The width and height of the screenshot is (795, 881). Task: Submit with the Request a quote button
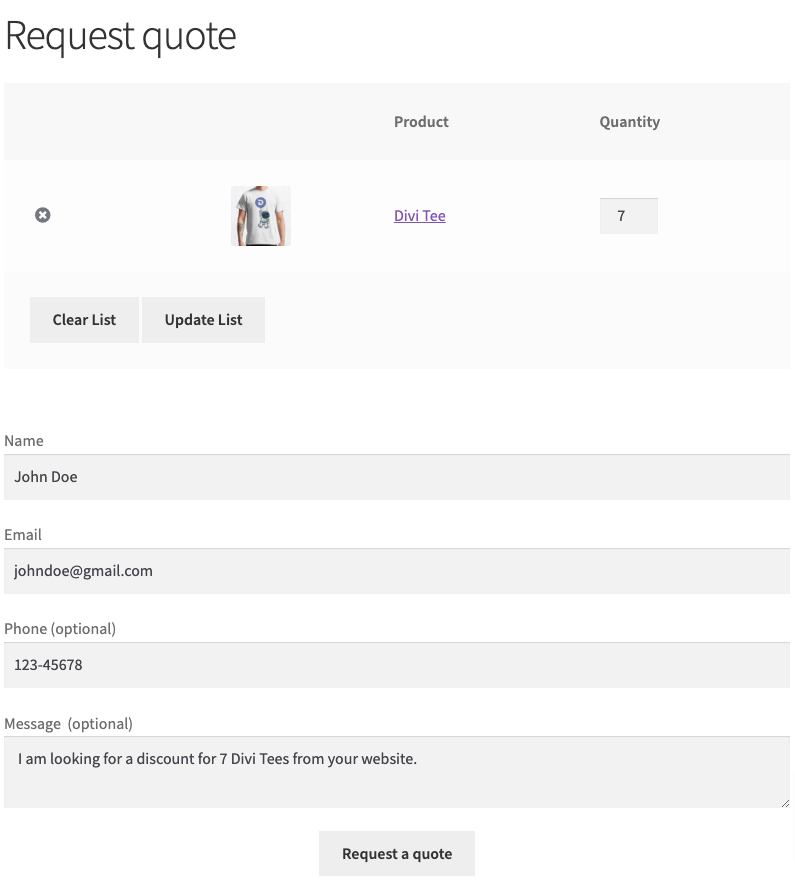click(x=397, y=853)
